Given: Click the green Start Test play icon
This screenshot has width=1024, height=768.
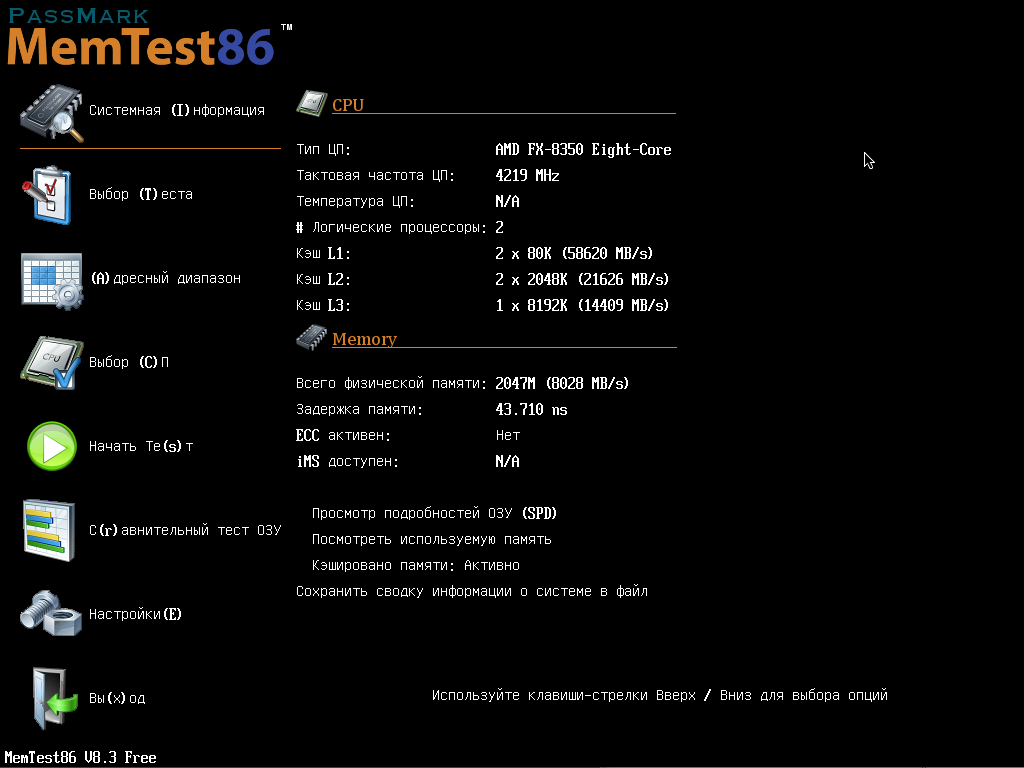Looking at the screenshot, I should pos(52,446).
